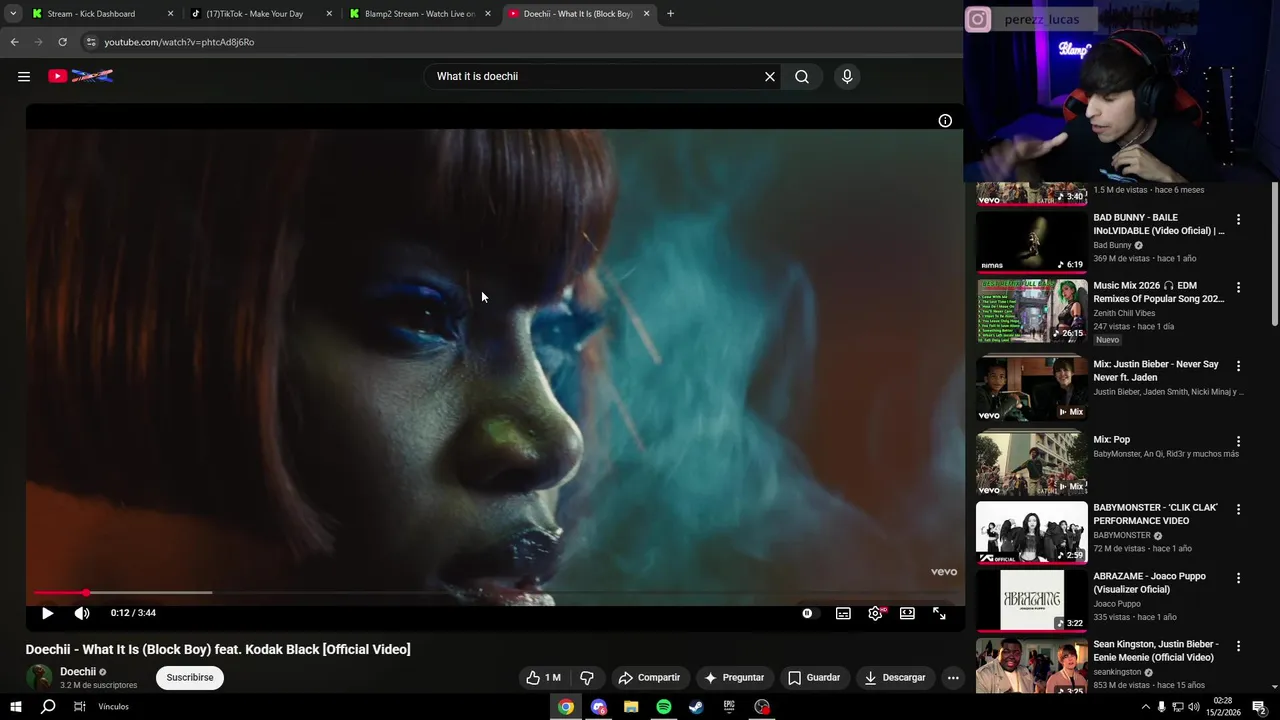This screenshot has height=720, width=1280.
Task: Open Steam from taskbar
Action: point(696,707)
